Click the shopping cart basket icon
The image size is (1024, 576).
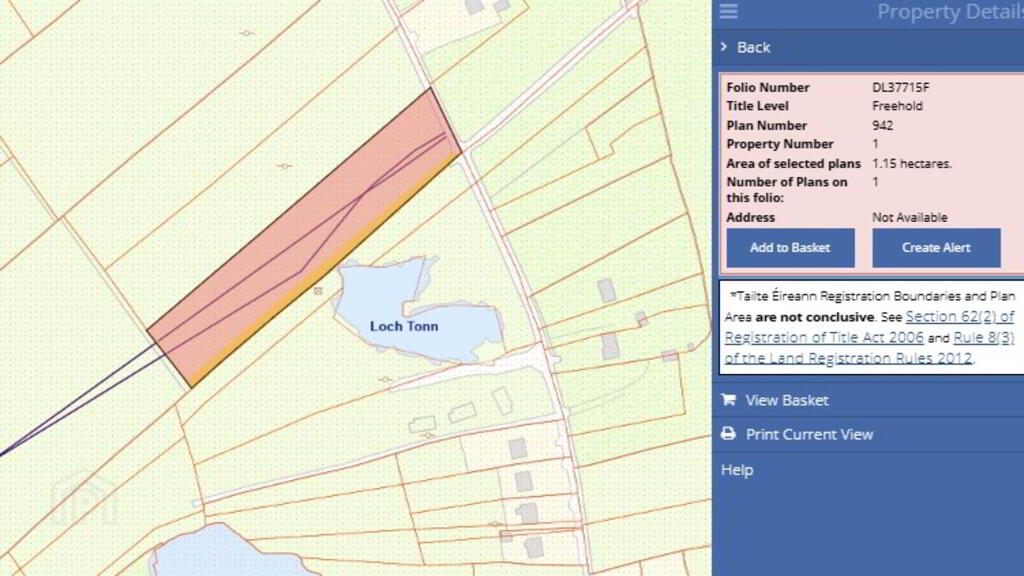(x=728, y=400)
